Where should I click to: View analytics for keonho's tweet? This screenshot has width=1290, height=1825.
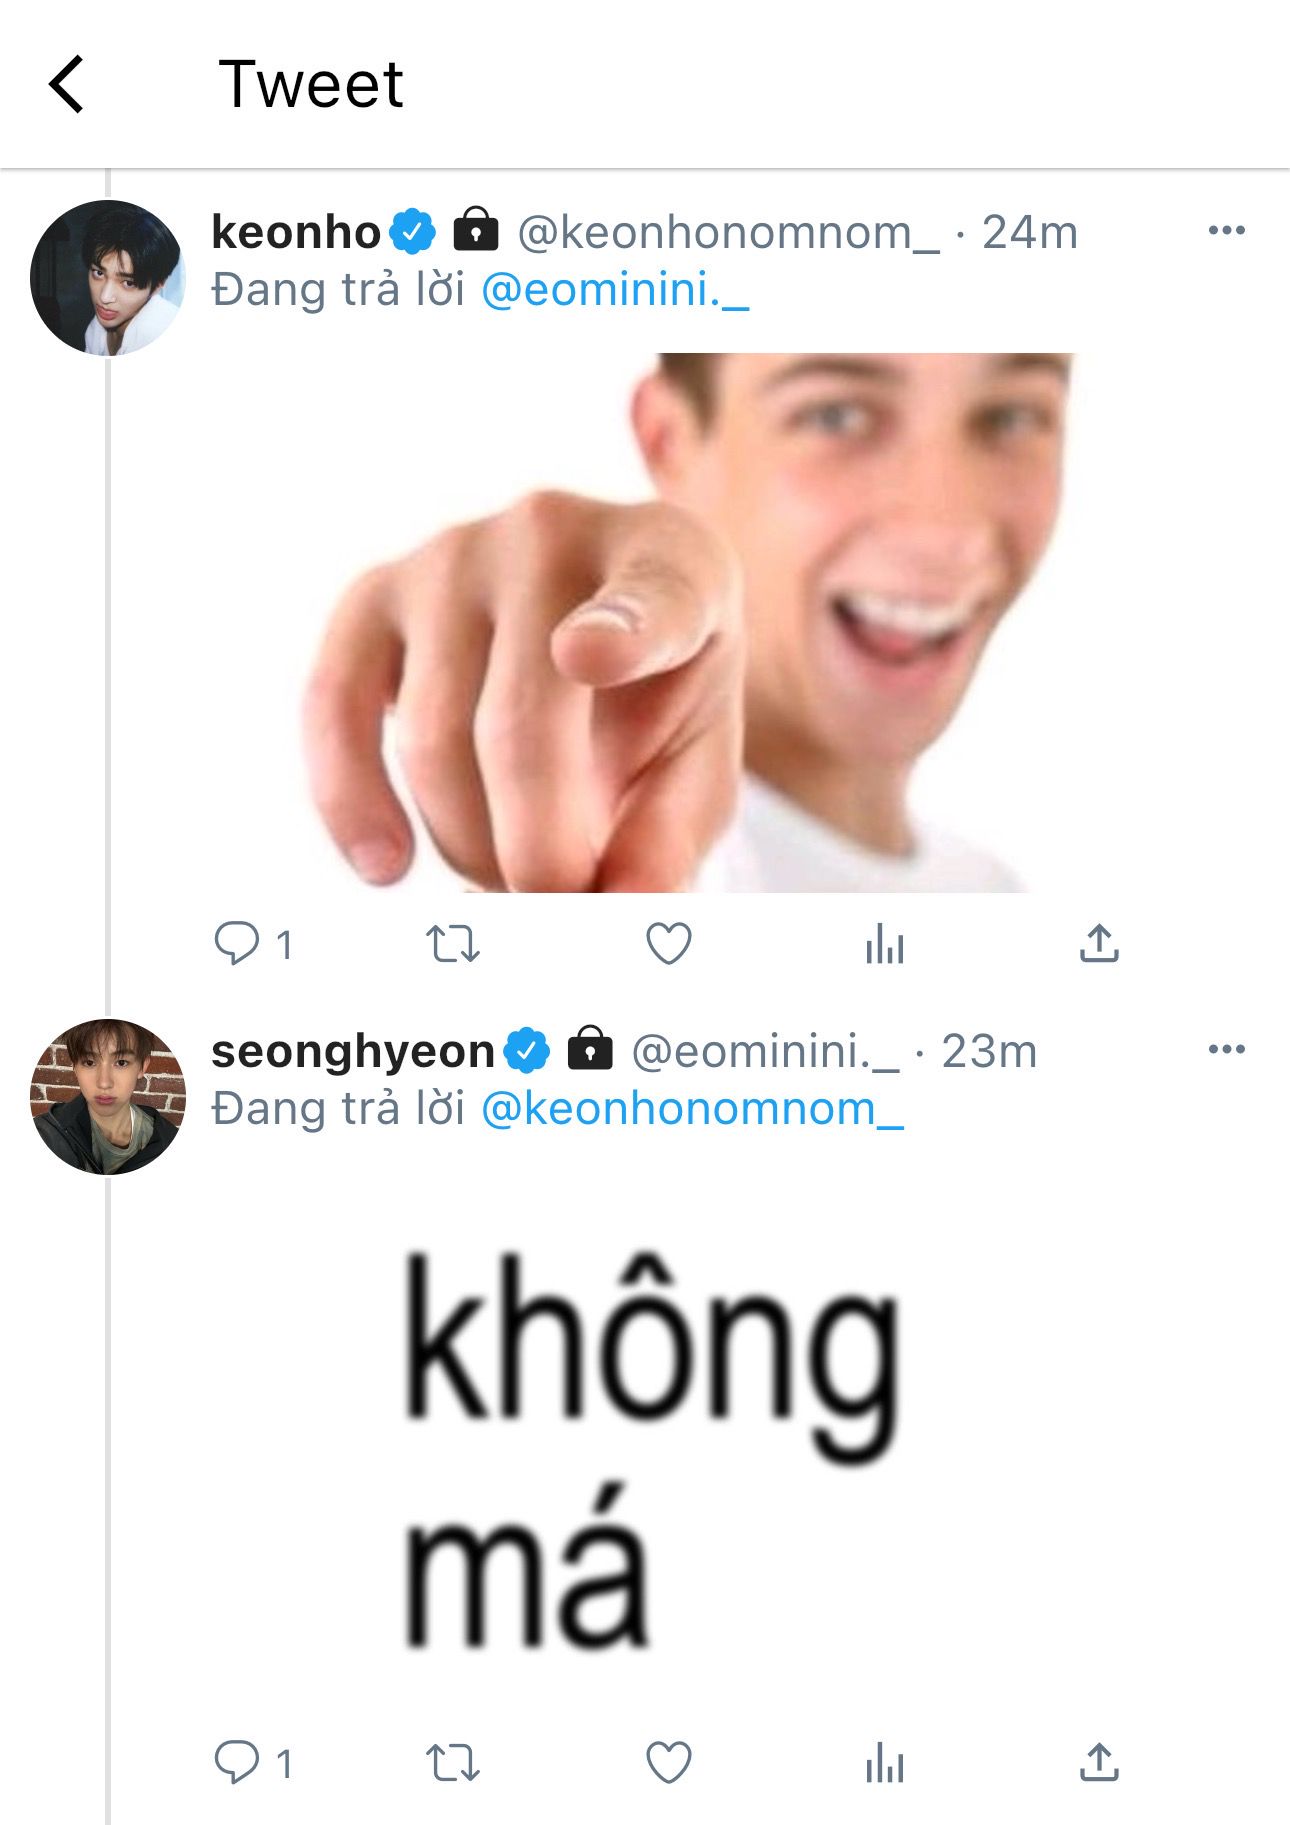pyautogui.click(x=885, y=943)
